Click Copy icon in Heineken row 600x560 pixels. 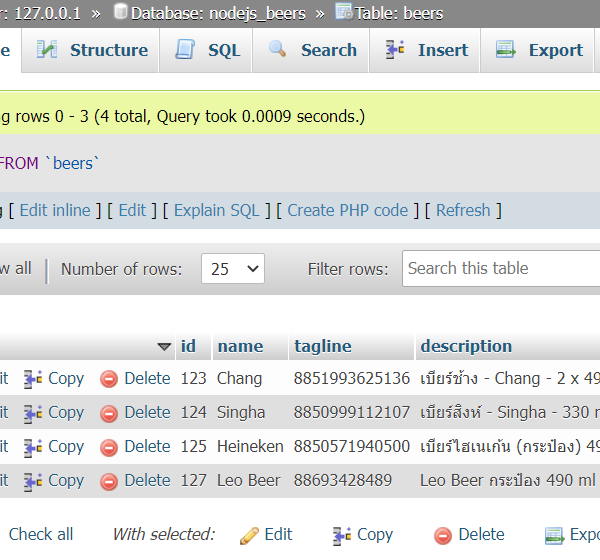click(33, 447)
